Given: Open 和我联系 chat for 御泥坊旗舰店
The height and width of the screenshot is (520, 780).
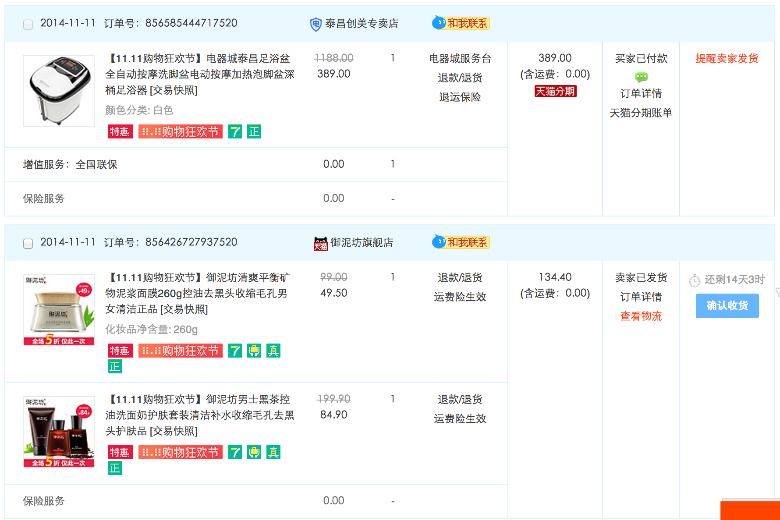Looking at the screenshot, I should pos(461,242).
